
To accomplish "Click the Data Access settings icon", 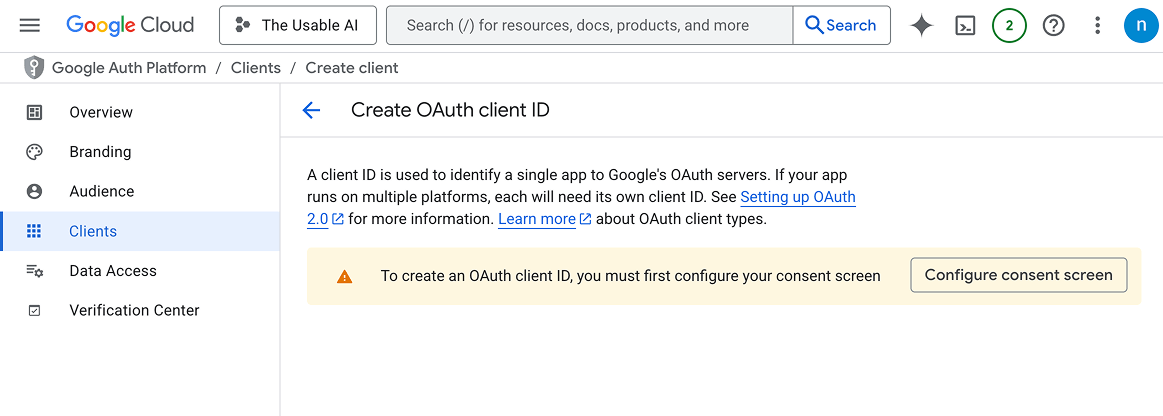I will click(35, 271).
